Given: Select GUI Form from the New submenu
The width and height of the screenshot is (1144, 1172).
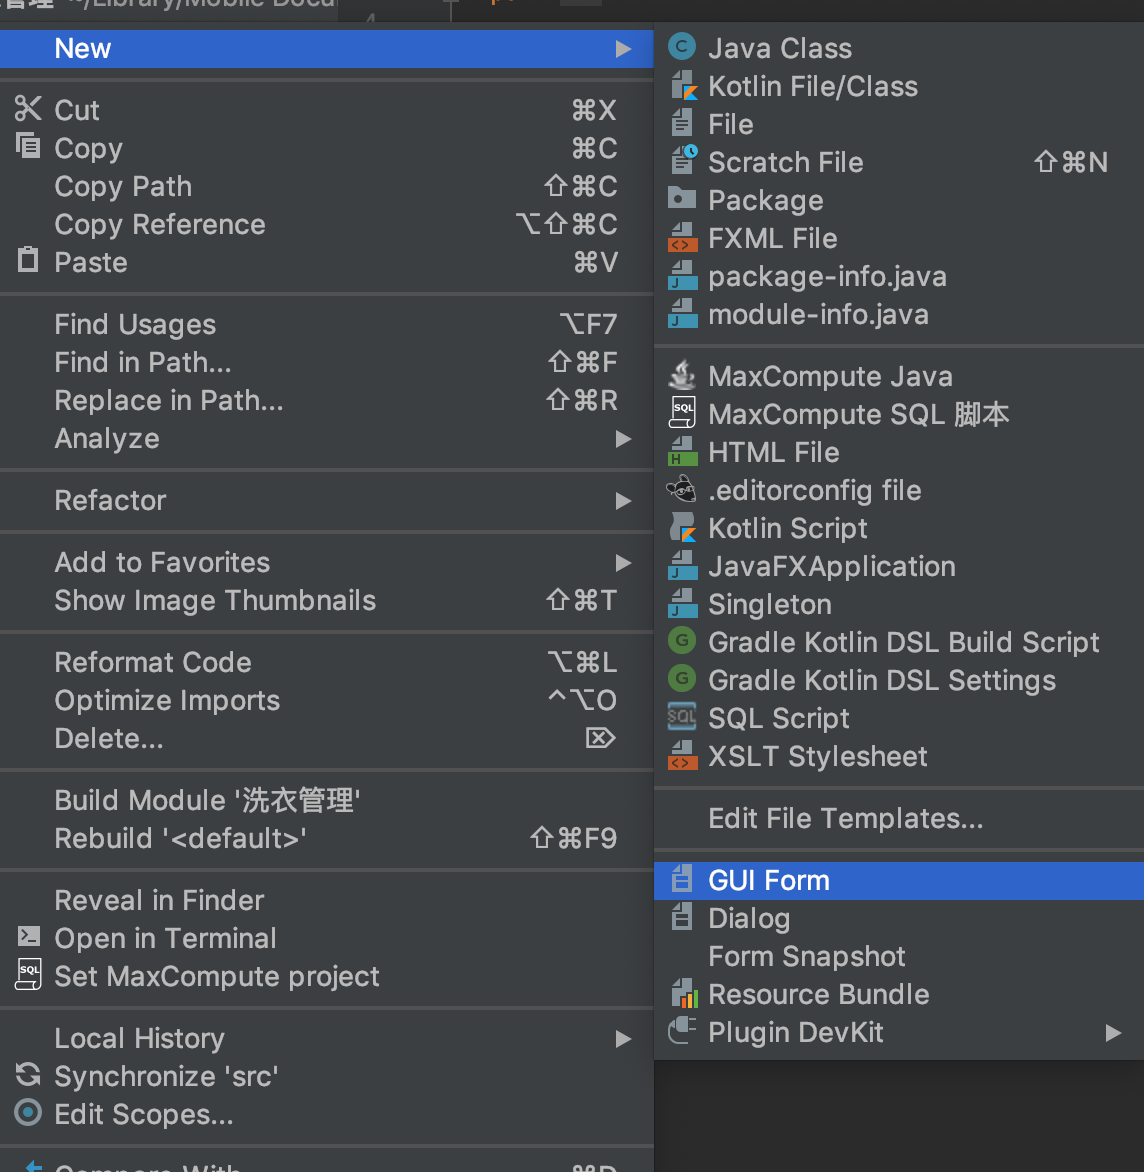Looking at the screenshot, I should [768, 881].
